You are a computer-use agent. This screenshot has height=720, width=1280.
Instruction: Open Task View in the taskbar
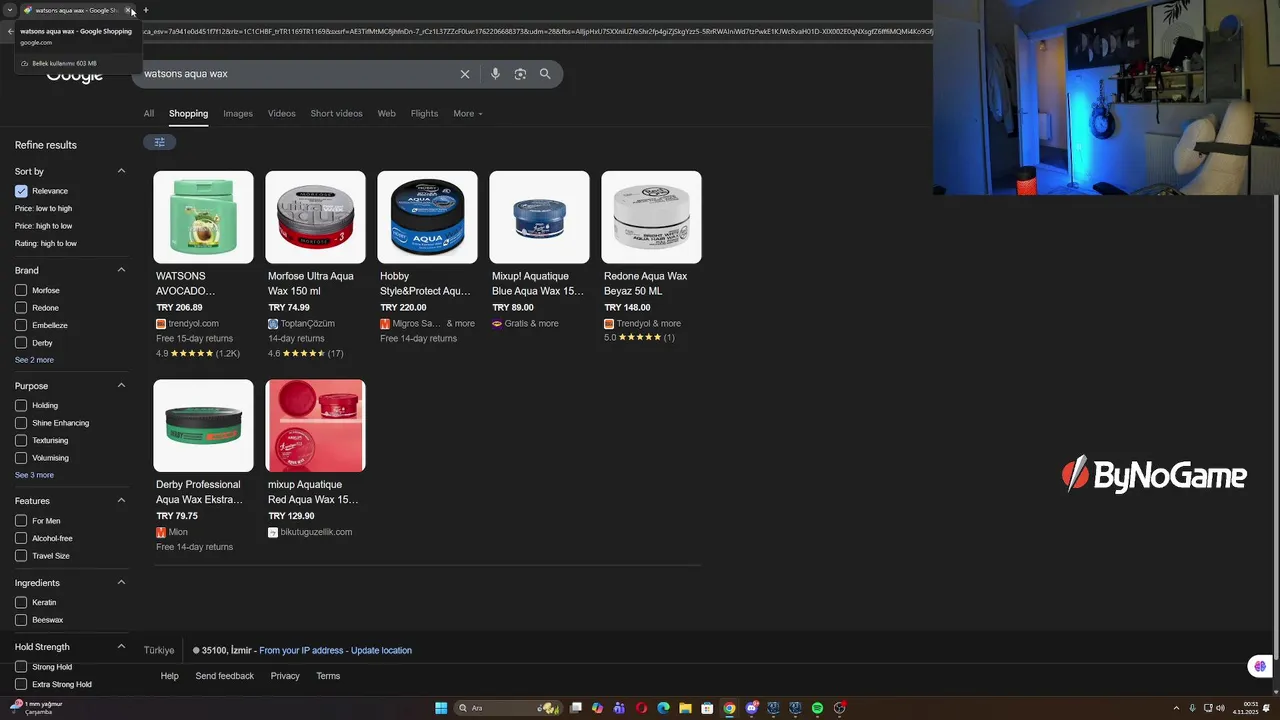[576, 708]
